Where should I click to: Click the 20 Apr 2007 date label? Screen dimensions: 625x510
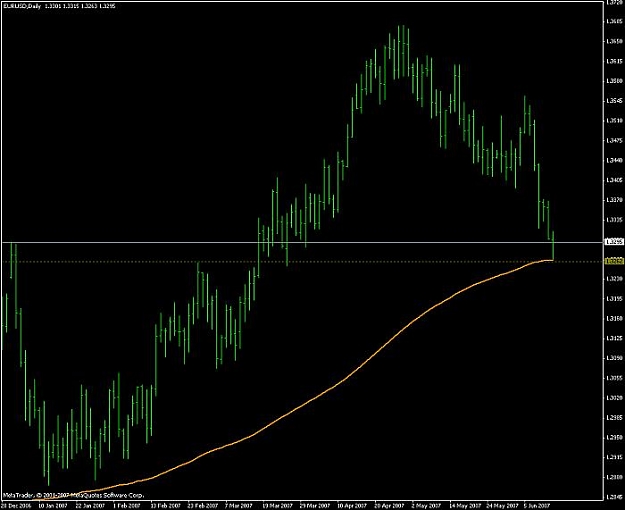(390, 506)
